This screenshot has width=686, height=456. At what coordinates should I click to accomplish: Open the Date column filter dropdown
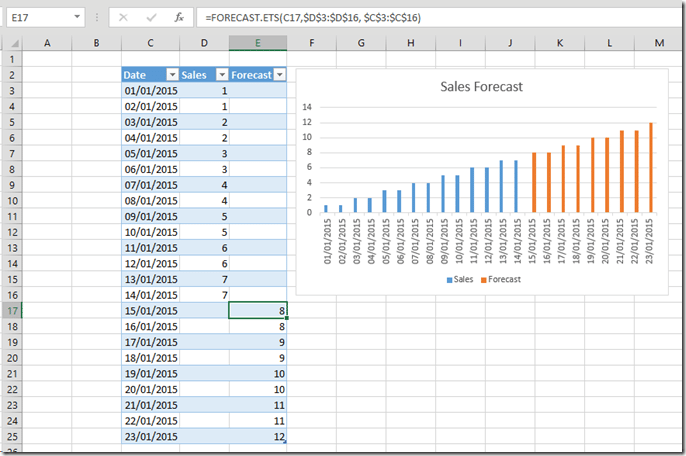[x=173, y=75]
